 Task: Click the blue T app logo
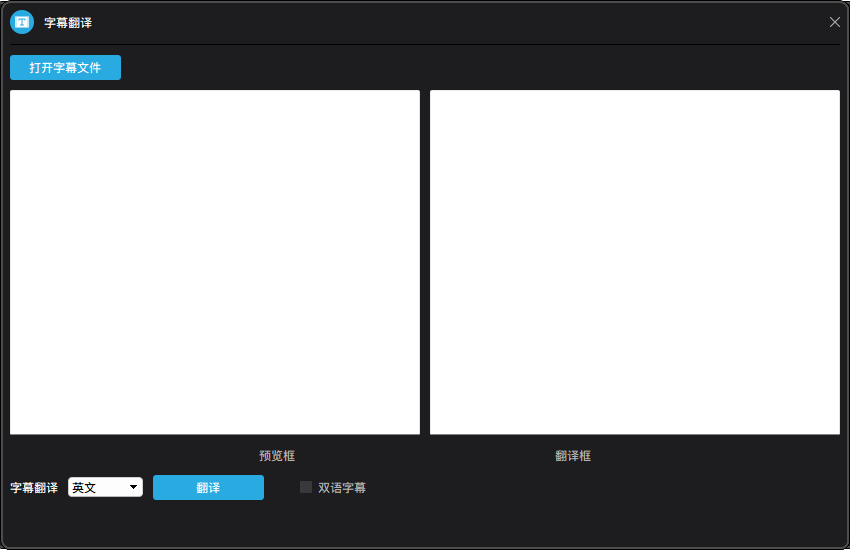point(22,22)
